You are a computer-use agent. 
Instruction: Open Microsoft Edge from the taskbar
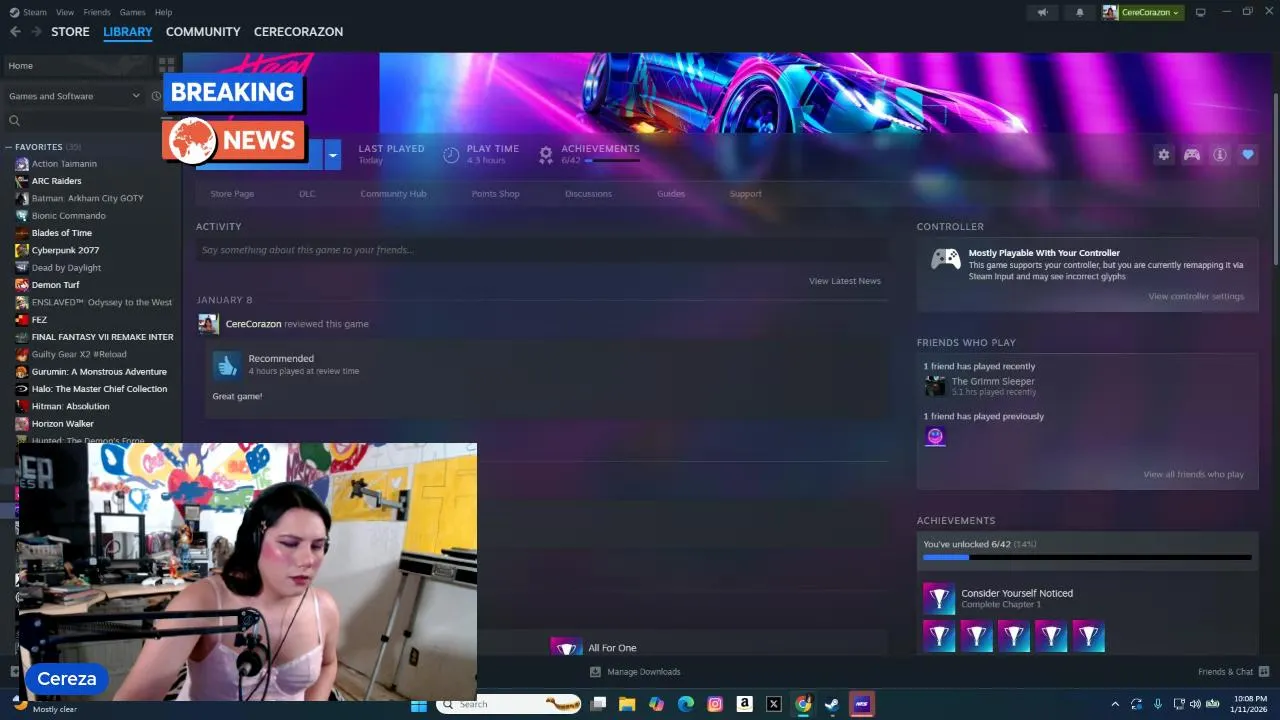(x=686, y=704)
